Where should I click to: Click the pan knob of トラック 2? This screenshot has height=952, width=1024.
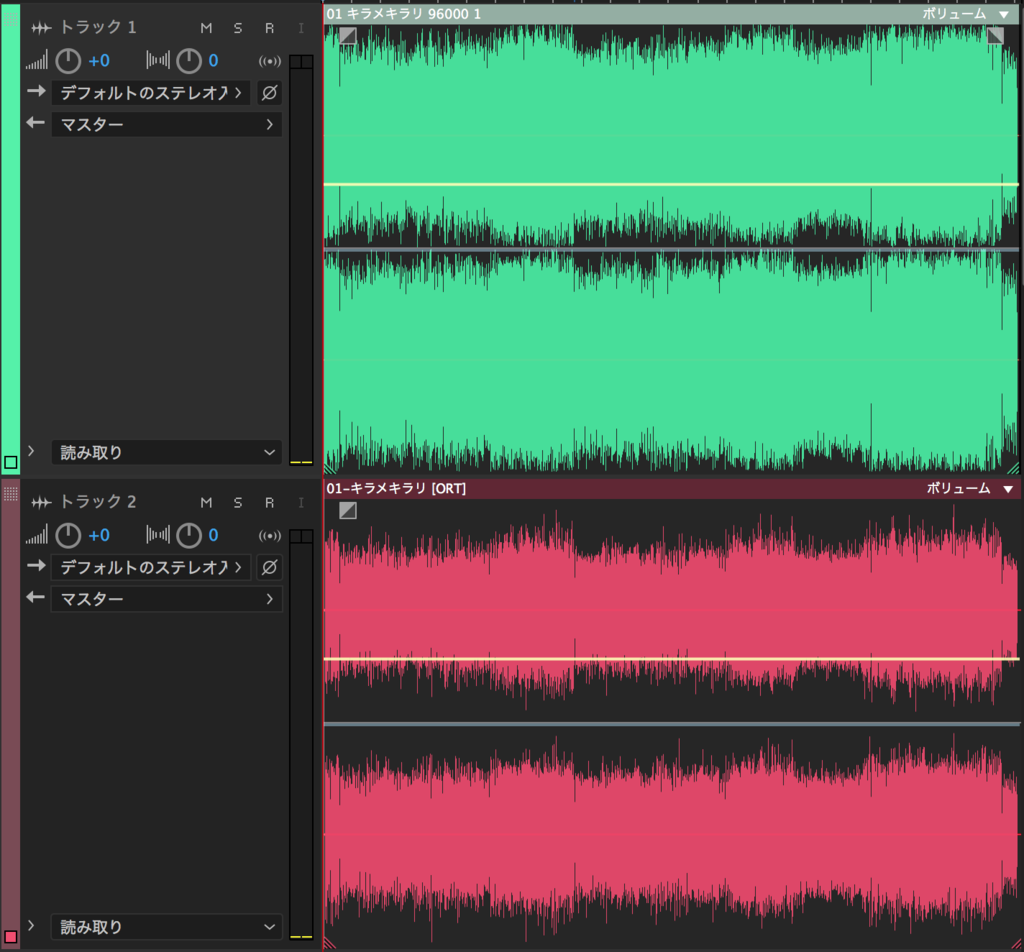click(189, 536)
